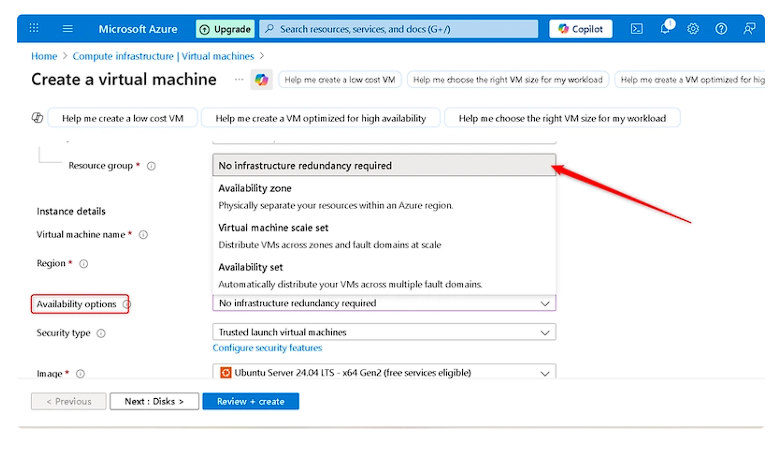Select the 'Availability zone' option

pyautogui.click(x=384, y=196)
